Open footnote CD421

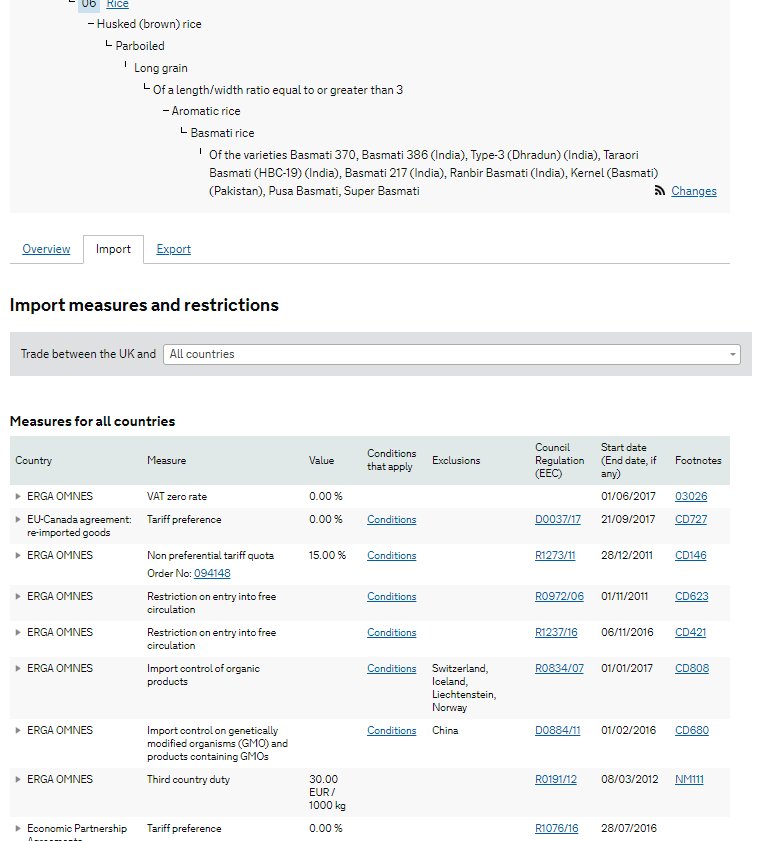(x=690, y=632)
